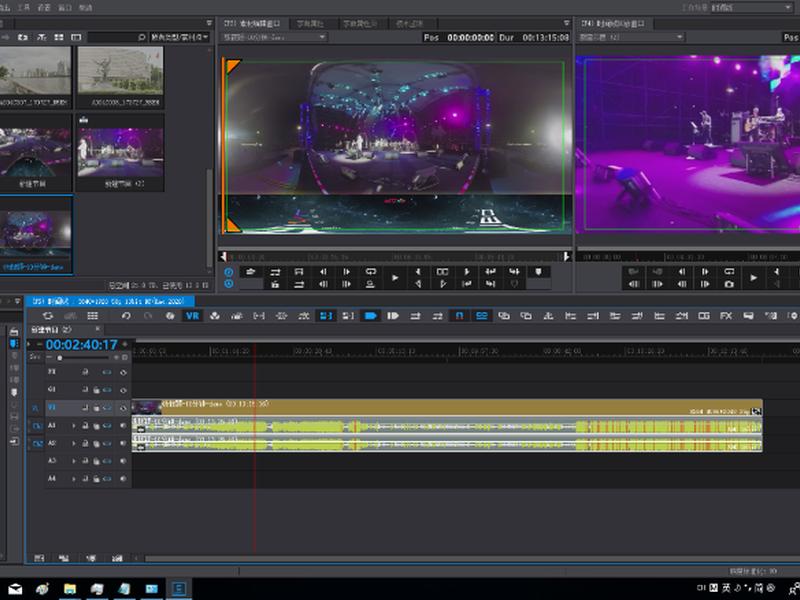Image resolution: width=800 pixels, height=600 pixels.
Task: Expand the A2 track triangle
Action: pos(74,443)
